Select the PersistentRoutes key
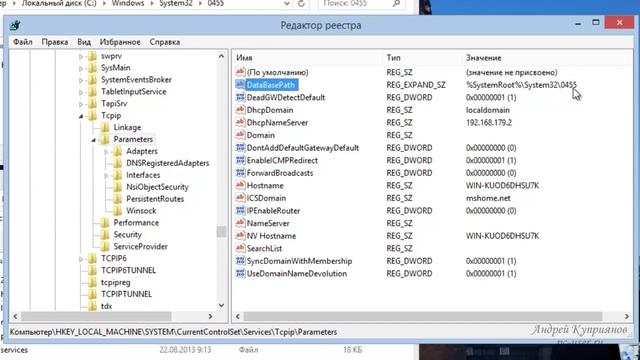The height and width of the screenshot is (360, 640). point(155,199)
